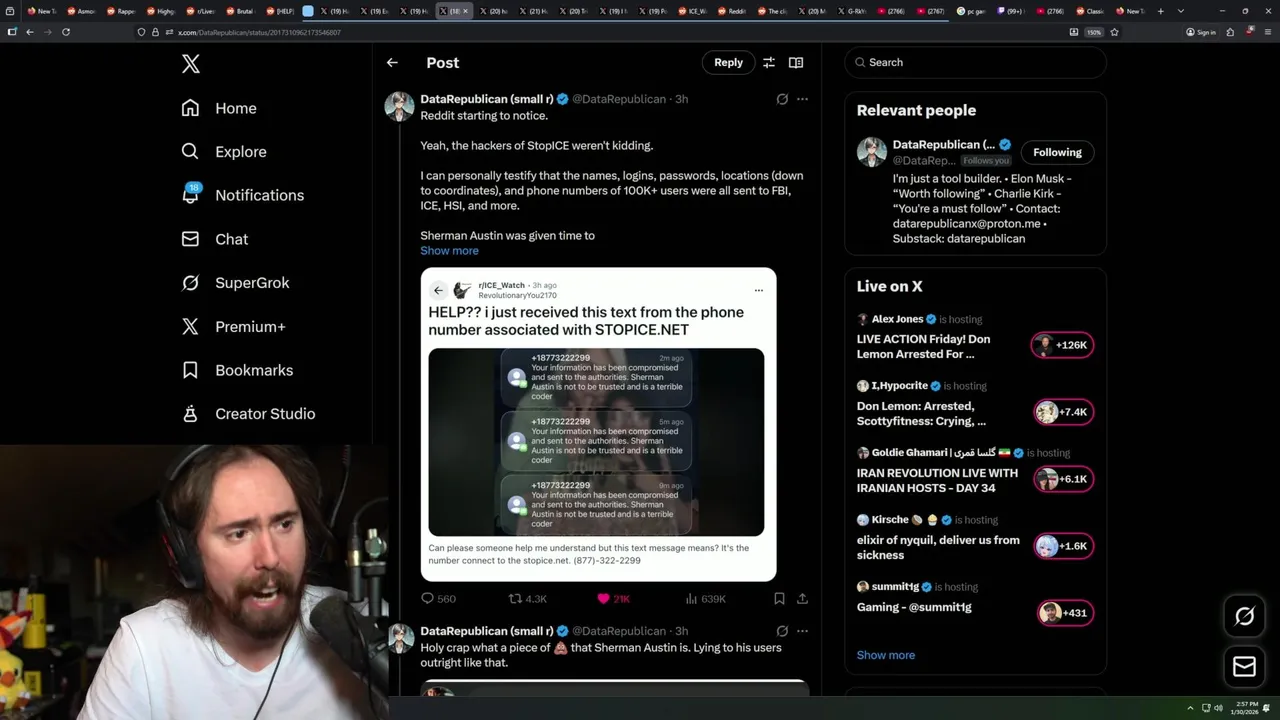
Task: Open SuperGrok in the sidebar
Action: (235, 283)
